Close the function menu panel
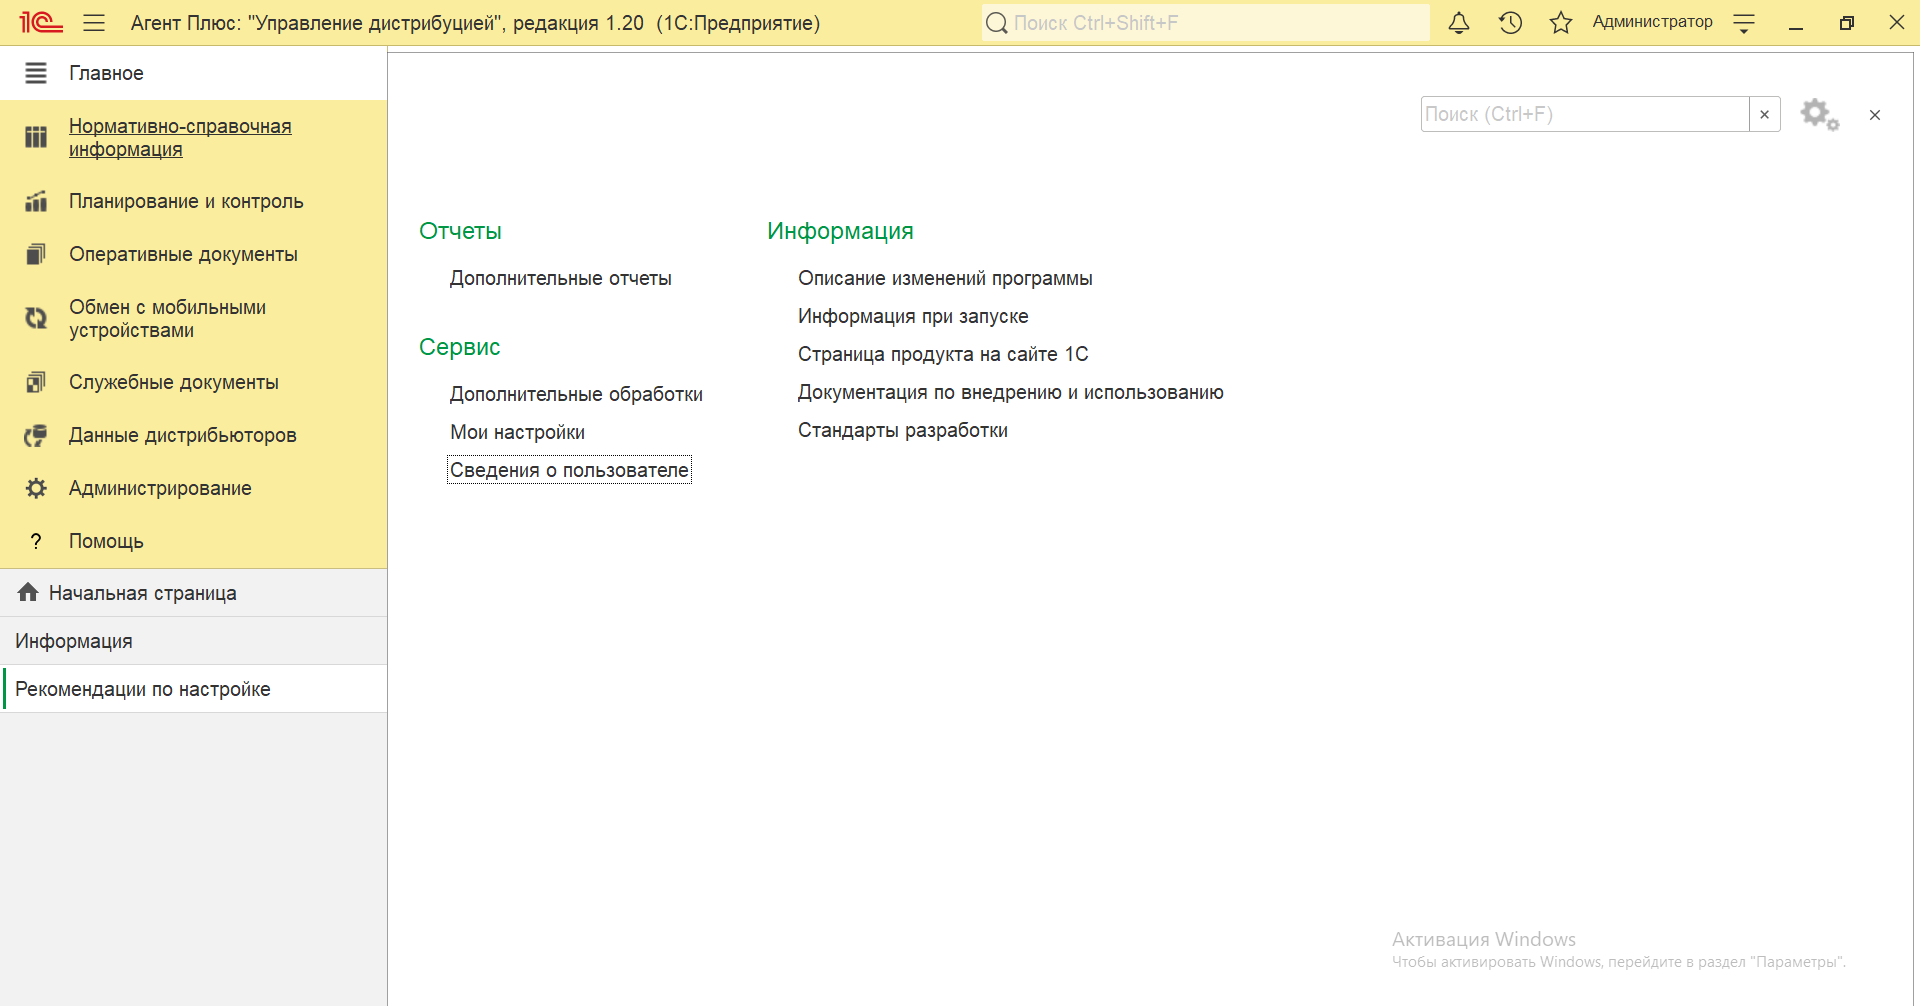This screenshot has height=1006, width=1920. 1874,115
